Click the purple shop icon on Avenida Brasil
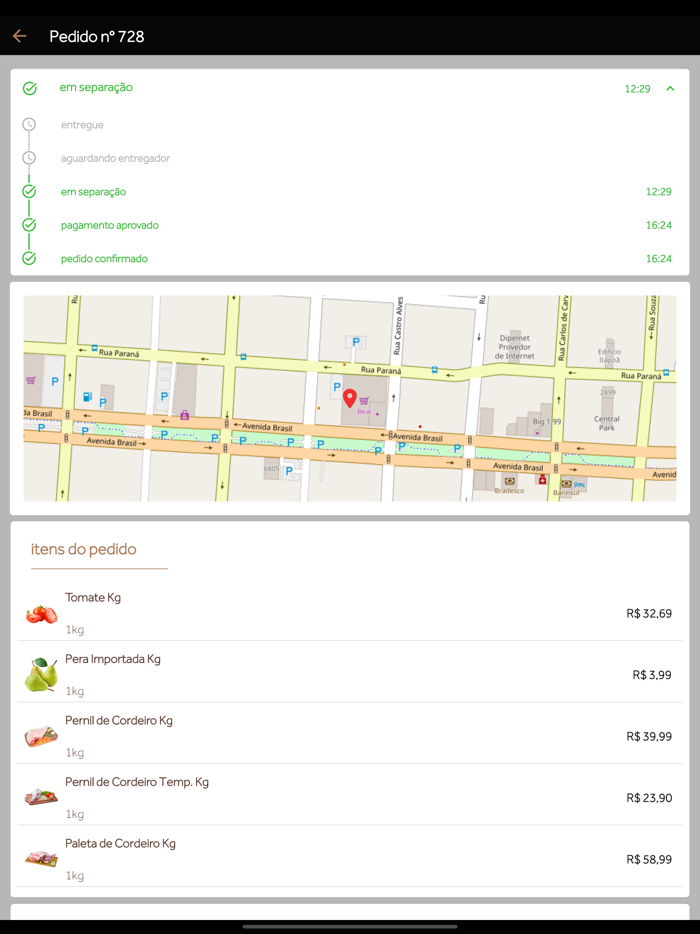 [185, 415]
